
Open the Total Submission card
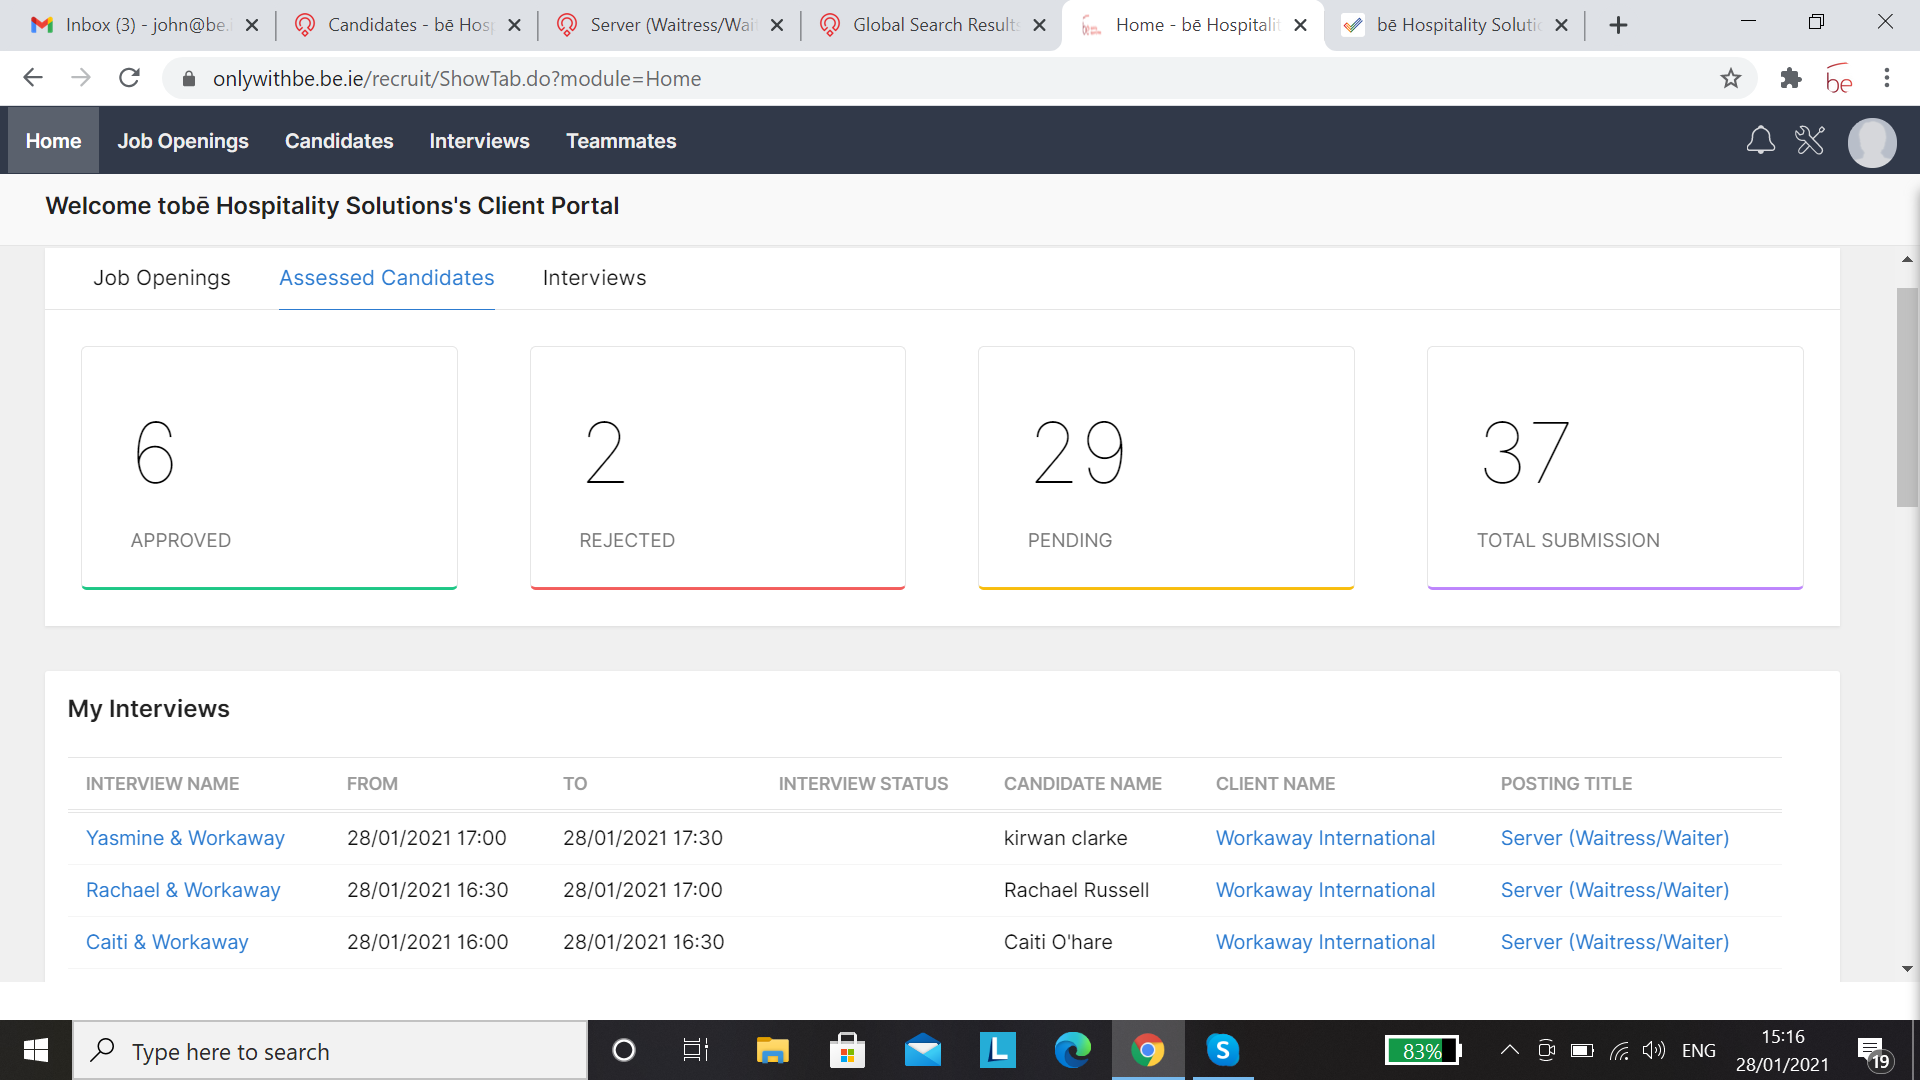pyautogui.click(x=1615, y=468)
